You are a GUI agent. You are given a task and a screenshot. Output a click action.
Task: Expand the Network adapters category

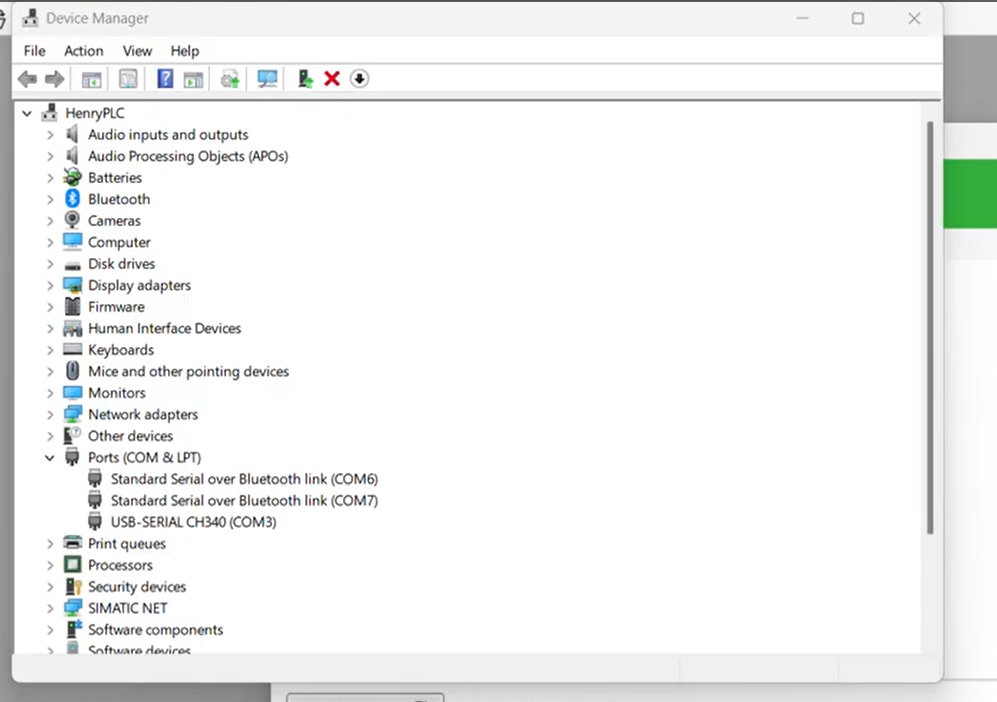tap(50, 415)
